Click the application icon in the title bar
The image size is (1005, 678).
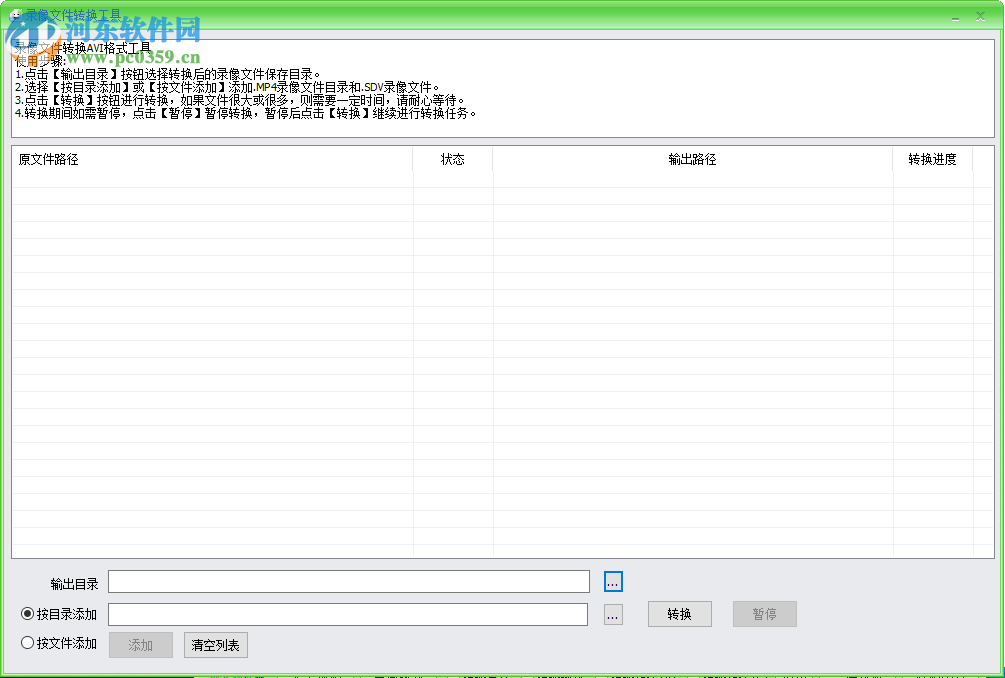[14, 16]
